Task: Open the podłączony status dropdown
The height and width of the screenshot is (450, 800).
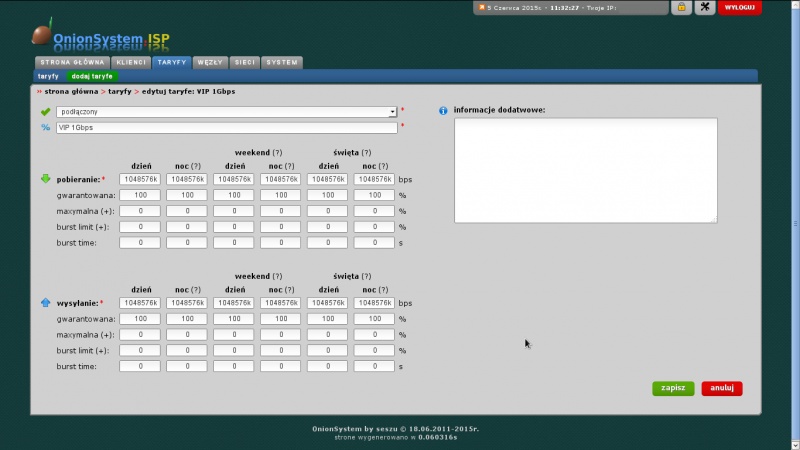Action: [x=227, y=112]
